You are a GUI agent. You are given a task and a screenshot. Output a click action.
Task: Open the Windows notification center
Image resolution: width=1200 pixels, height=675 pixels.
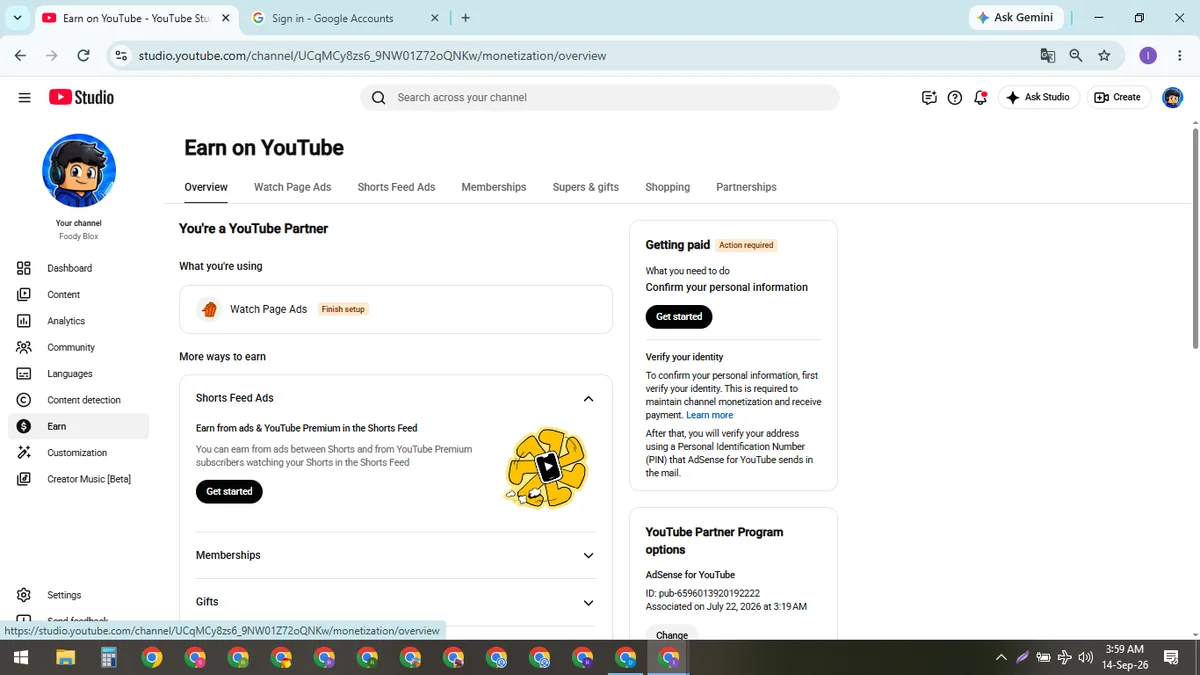(1172, 658)
